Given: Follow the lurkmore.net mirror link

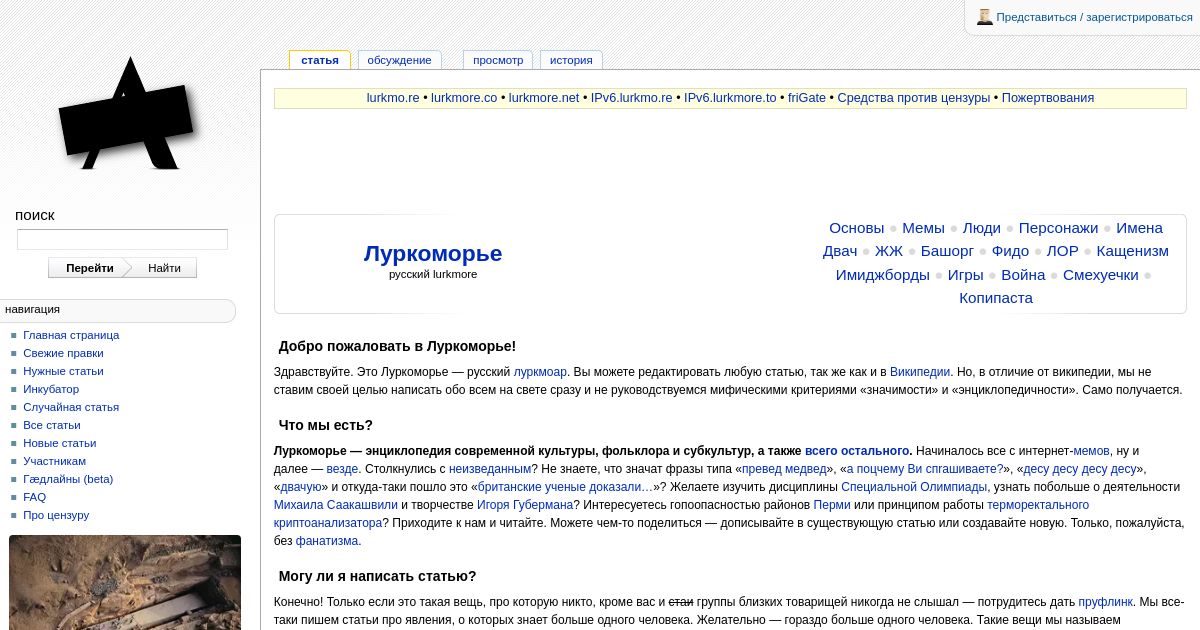Looking at the screenshot, I should click(x=544, y=98).
